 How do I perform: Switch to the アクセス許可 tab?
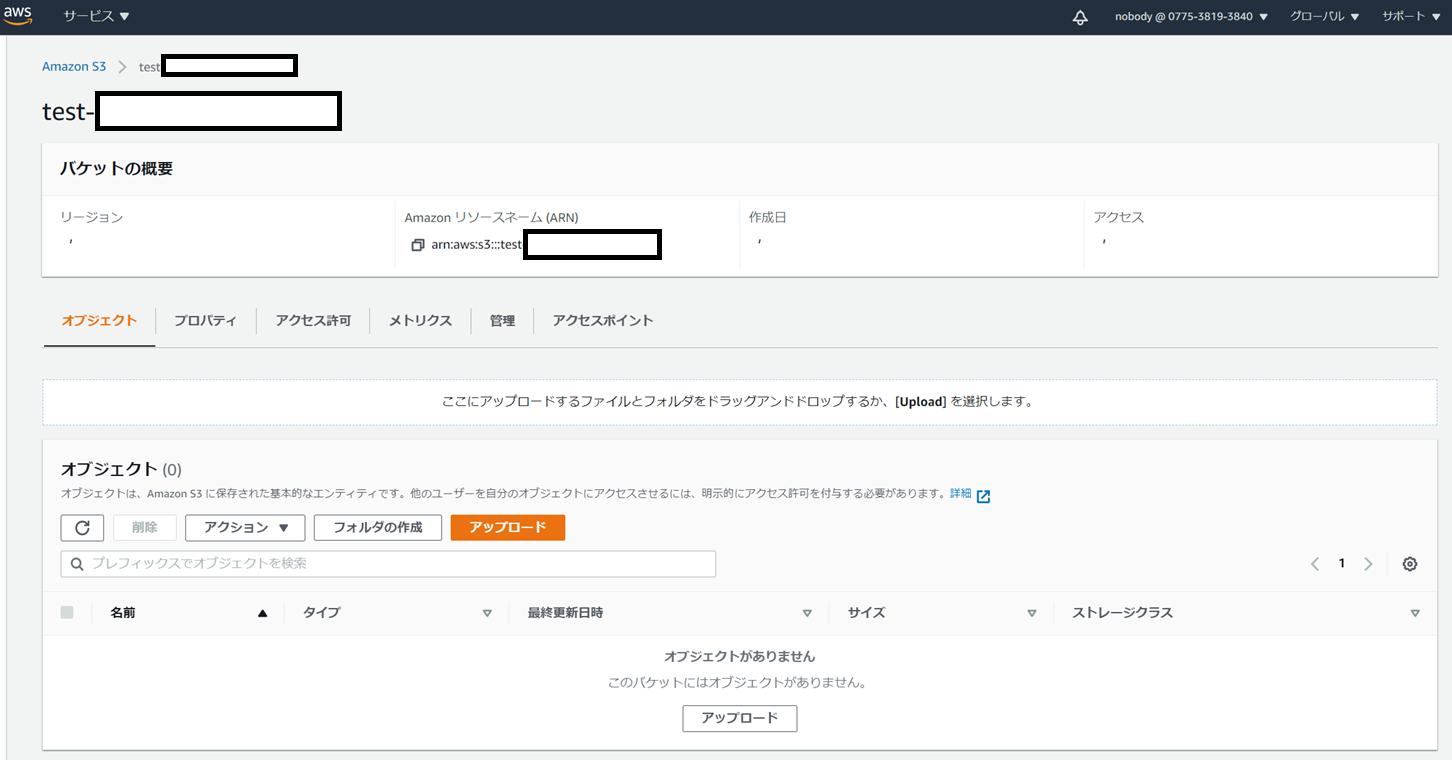[x=313, y=321]
